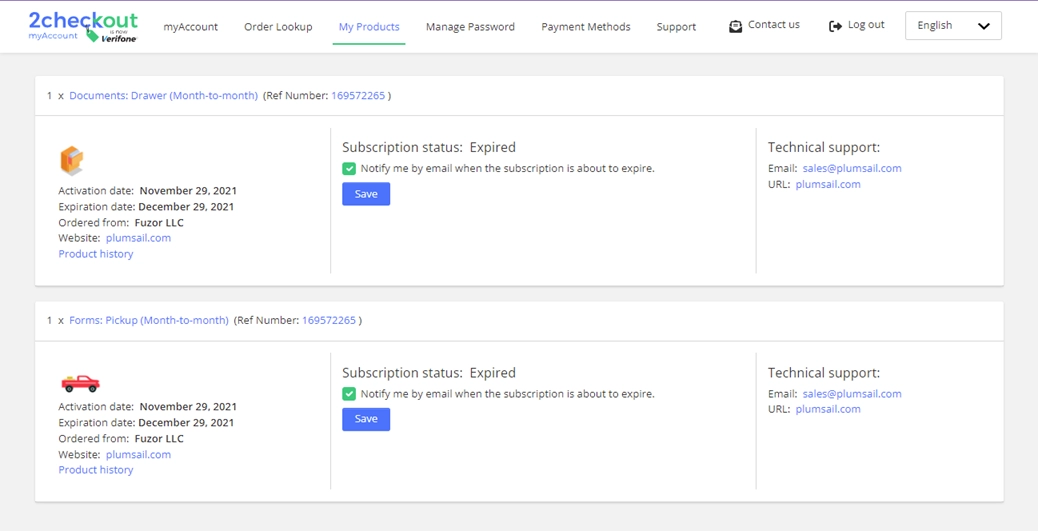This screenshot has width=1038, height=531.
Task: View Product history for Documents Drawer
Action: pyautogui.click(x=96, y=254)
